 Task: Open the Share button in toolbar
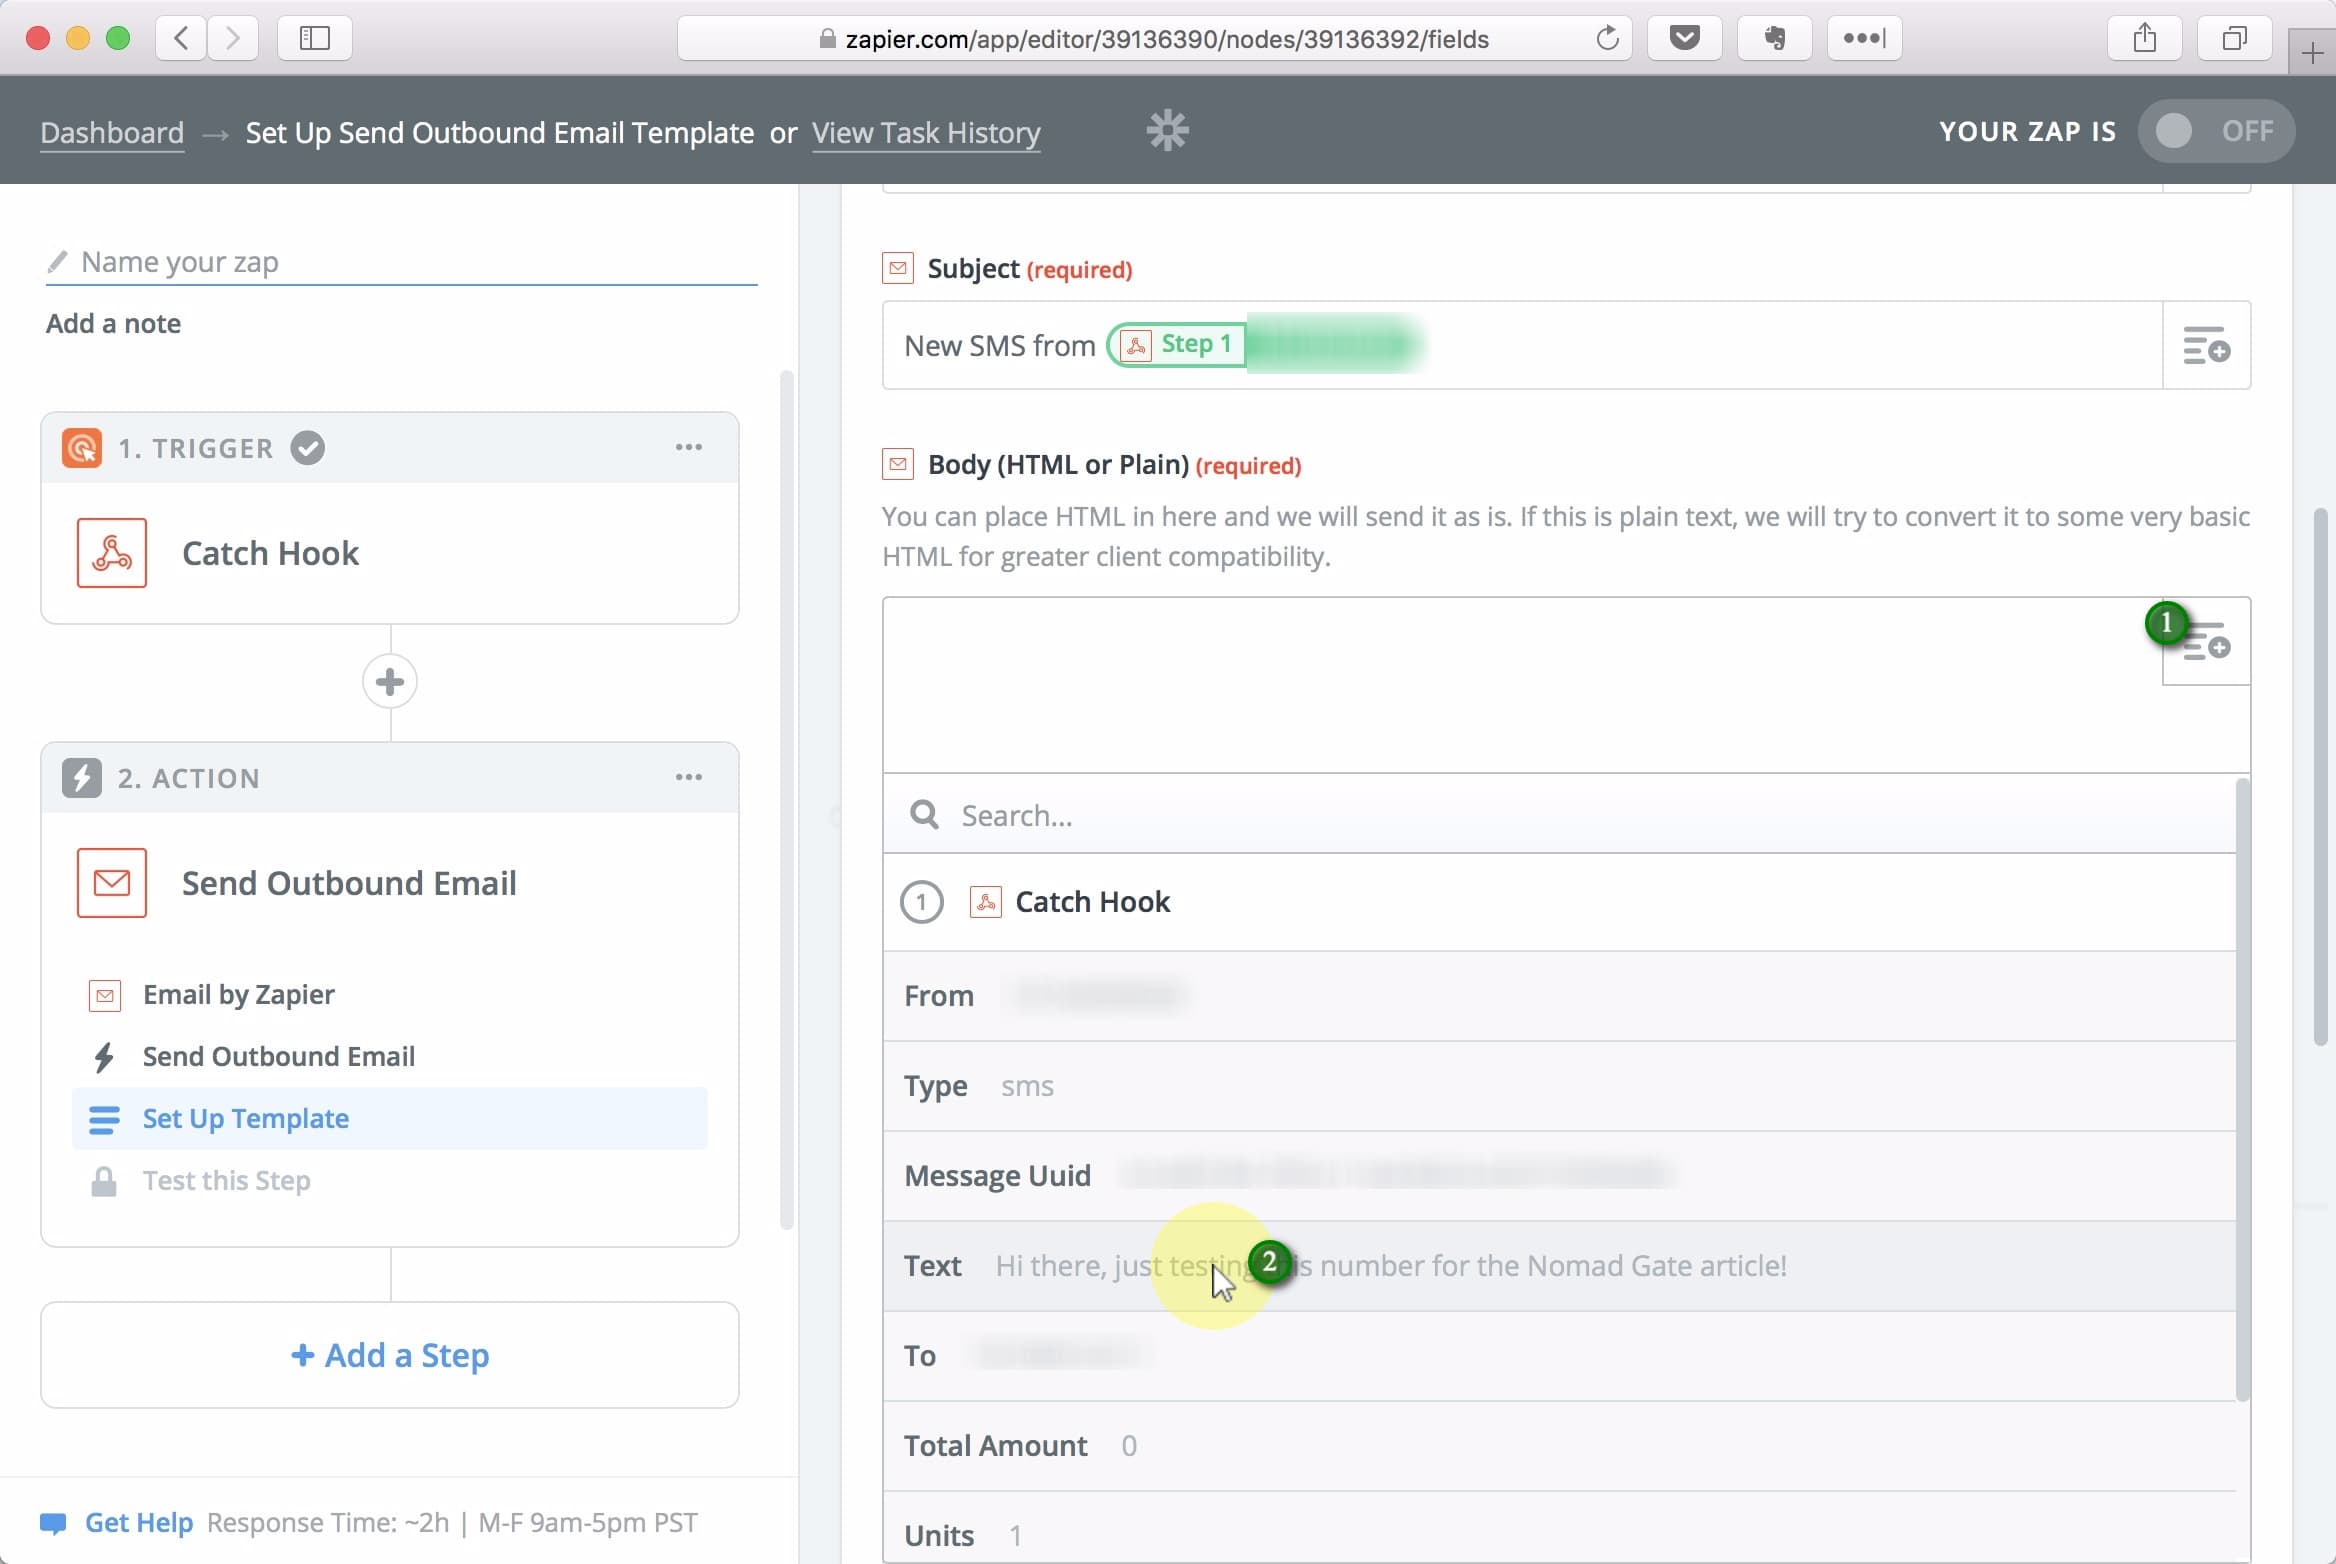pos(2144,38)
